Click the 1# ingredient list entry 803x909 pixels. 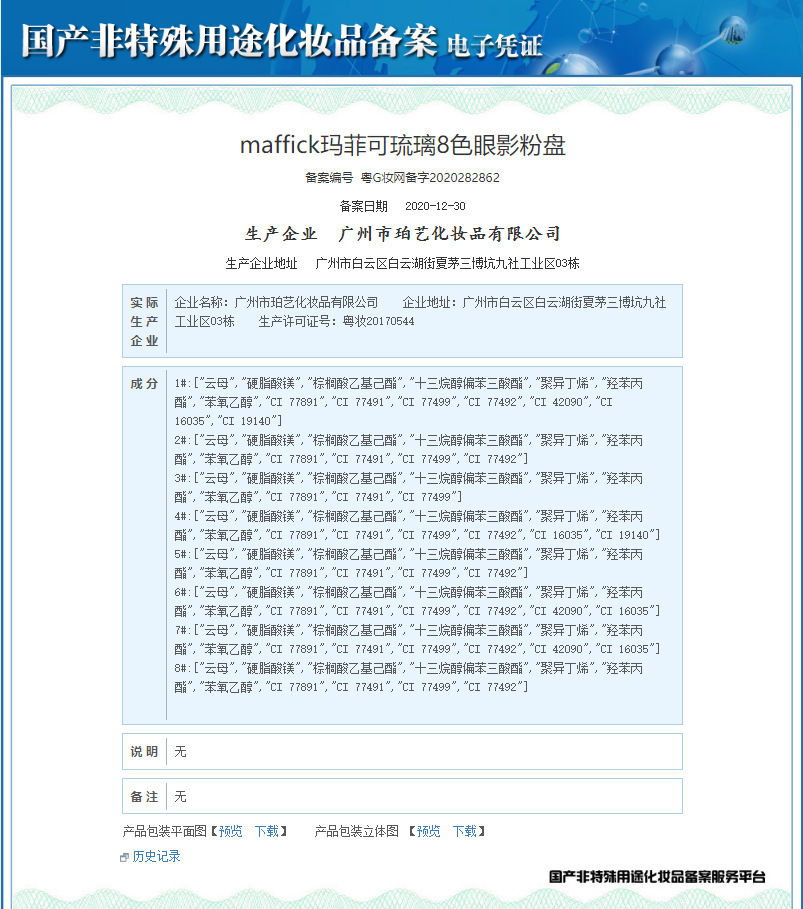409,402
